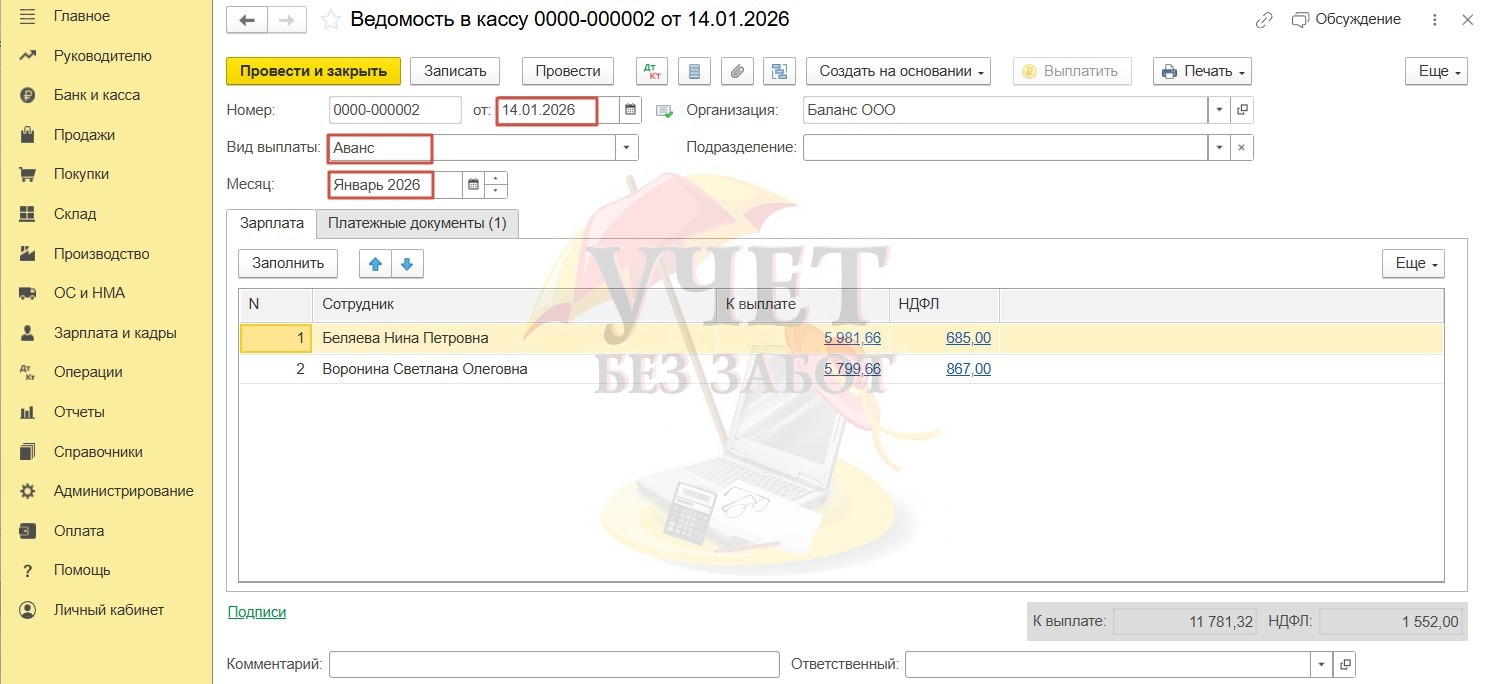Open the Подписи link
This screenshot has height=684, width=1489.
[257, 612]
